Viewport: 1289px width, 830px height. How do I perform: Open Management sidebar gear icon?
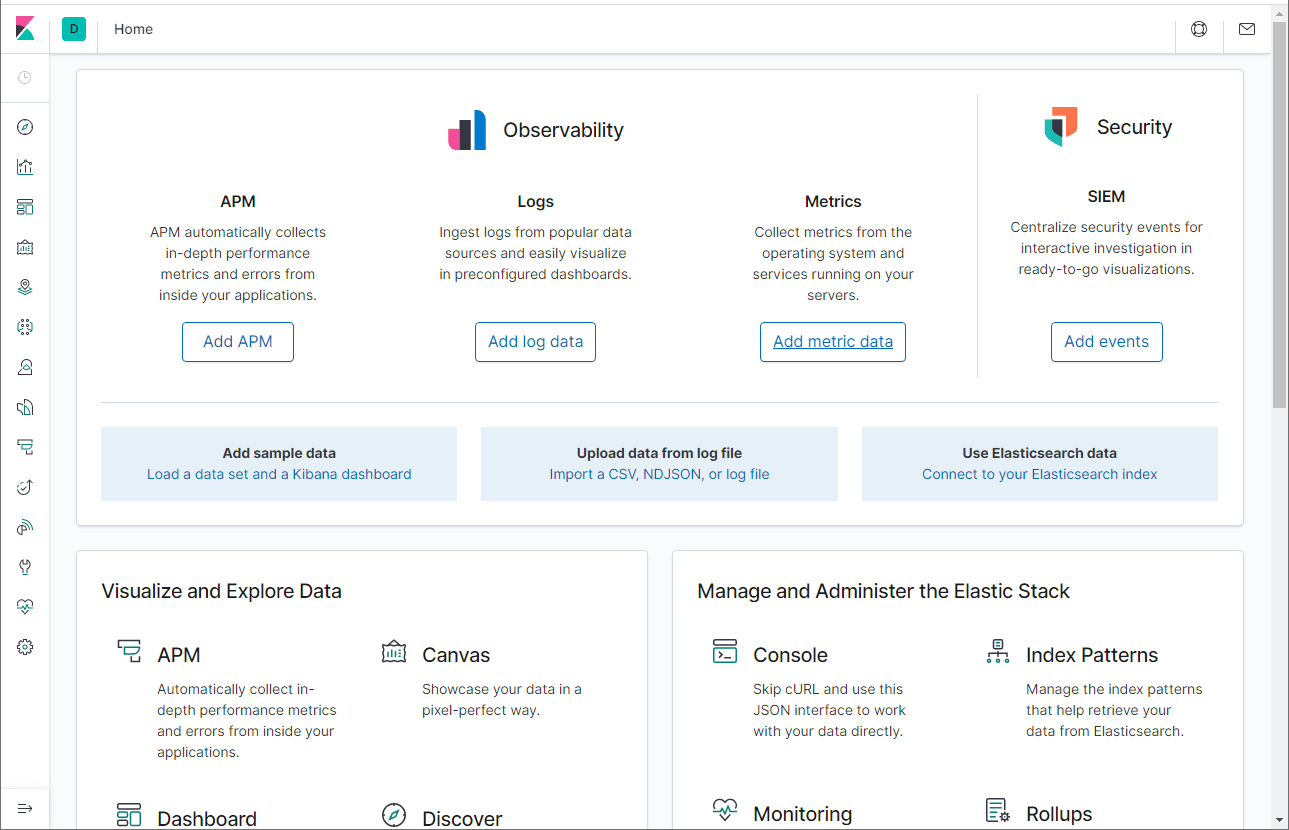[x=25, y=647]
